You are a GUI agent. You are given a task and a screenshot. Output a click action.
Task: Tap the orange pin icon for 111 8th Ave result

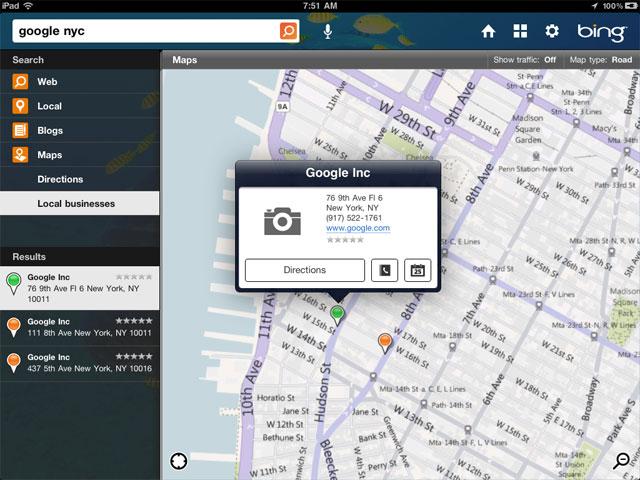click(x=14, y=327)
